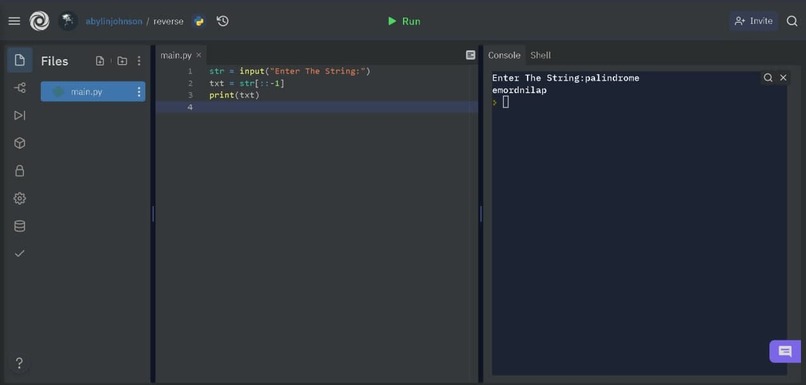Focus the console prompt cursor
Screen dimensions: 806x385
point(506,102)
